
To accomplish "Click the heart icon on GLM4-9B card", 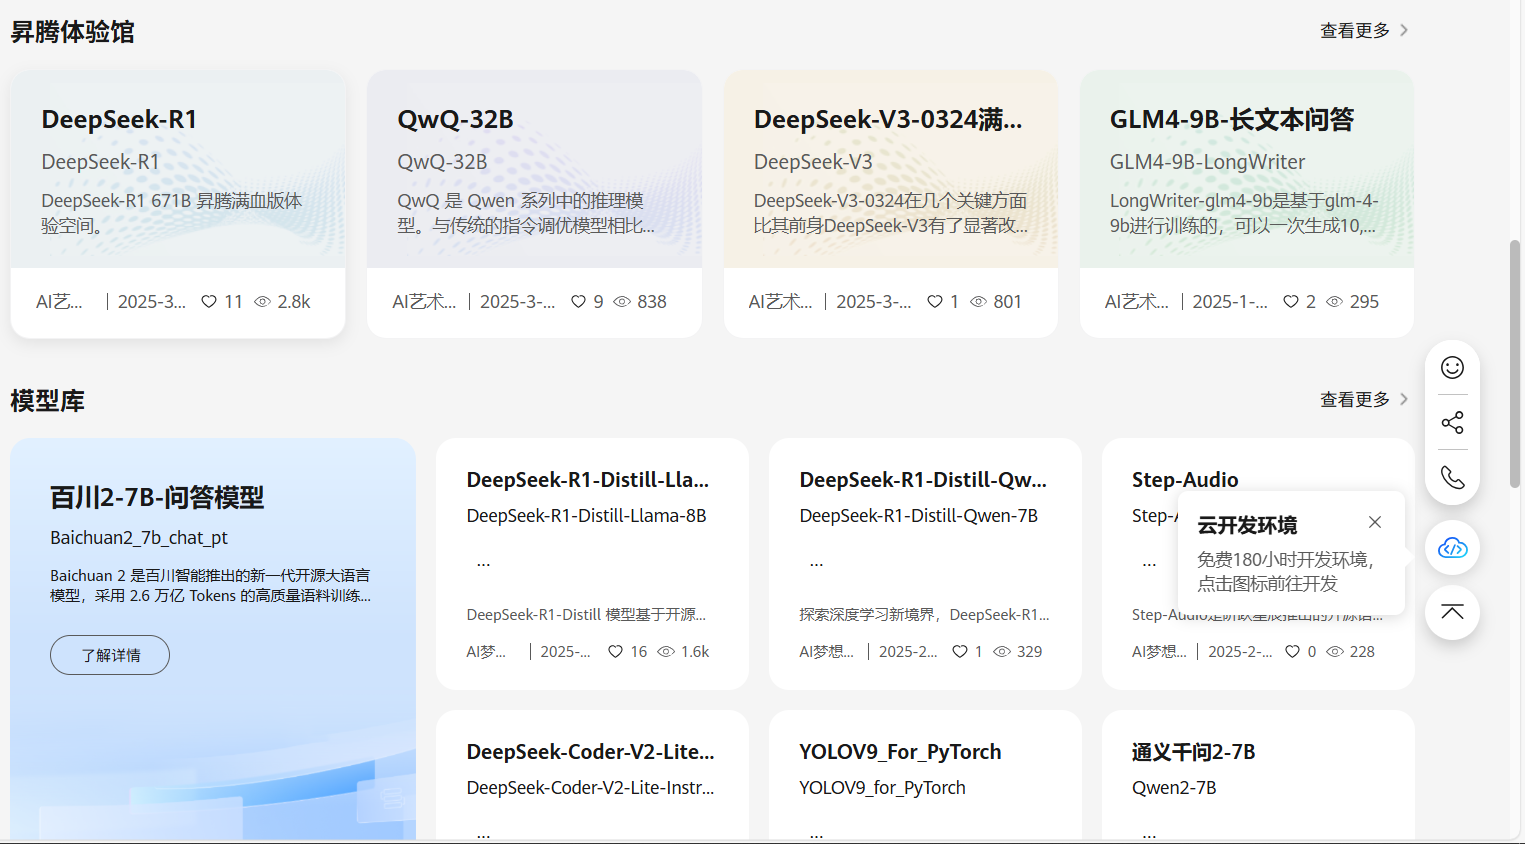I will tap(1291, 301).
